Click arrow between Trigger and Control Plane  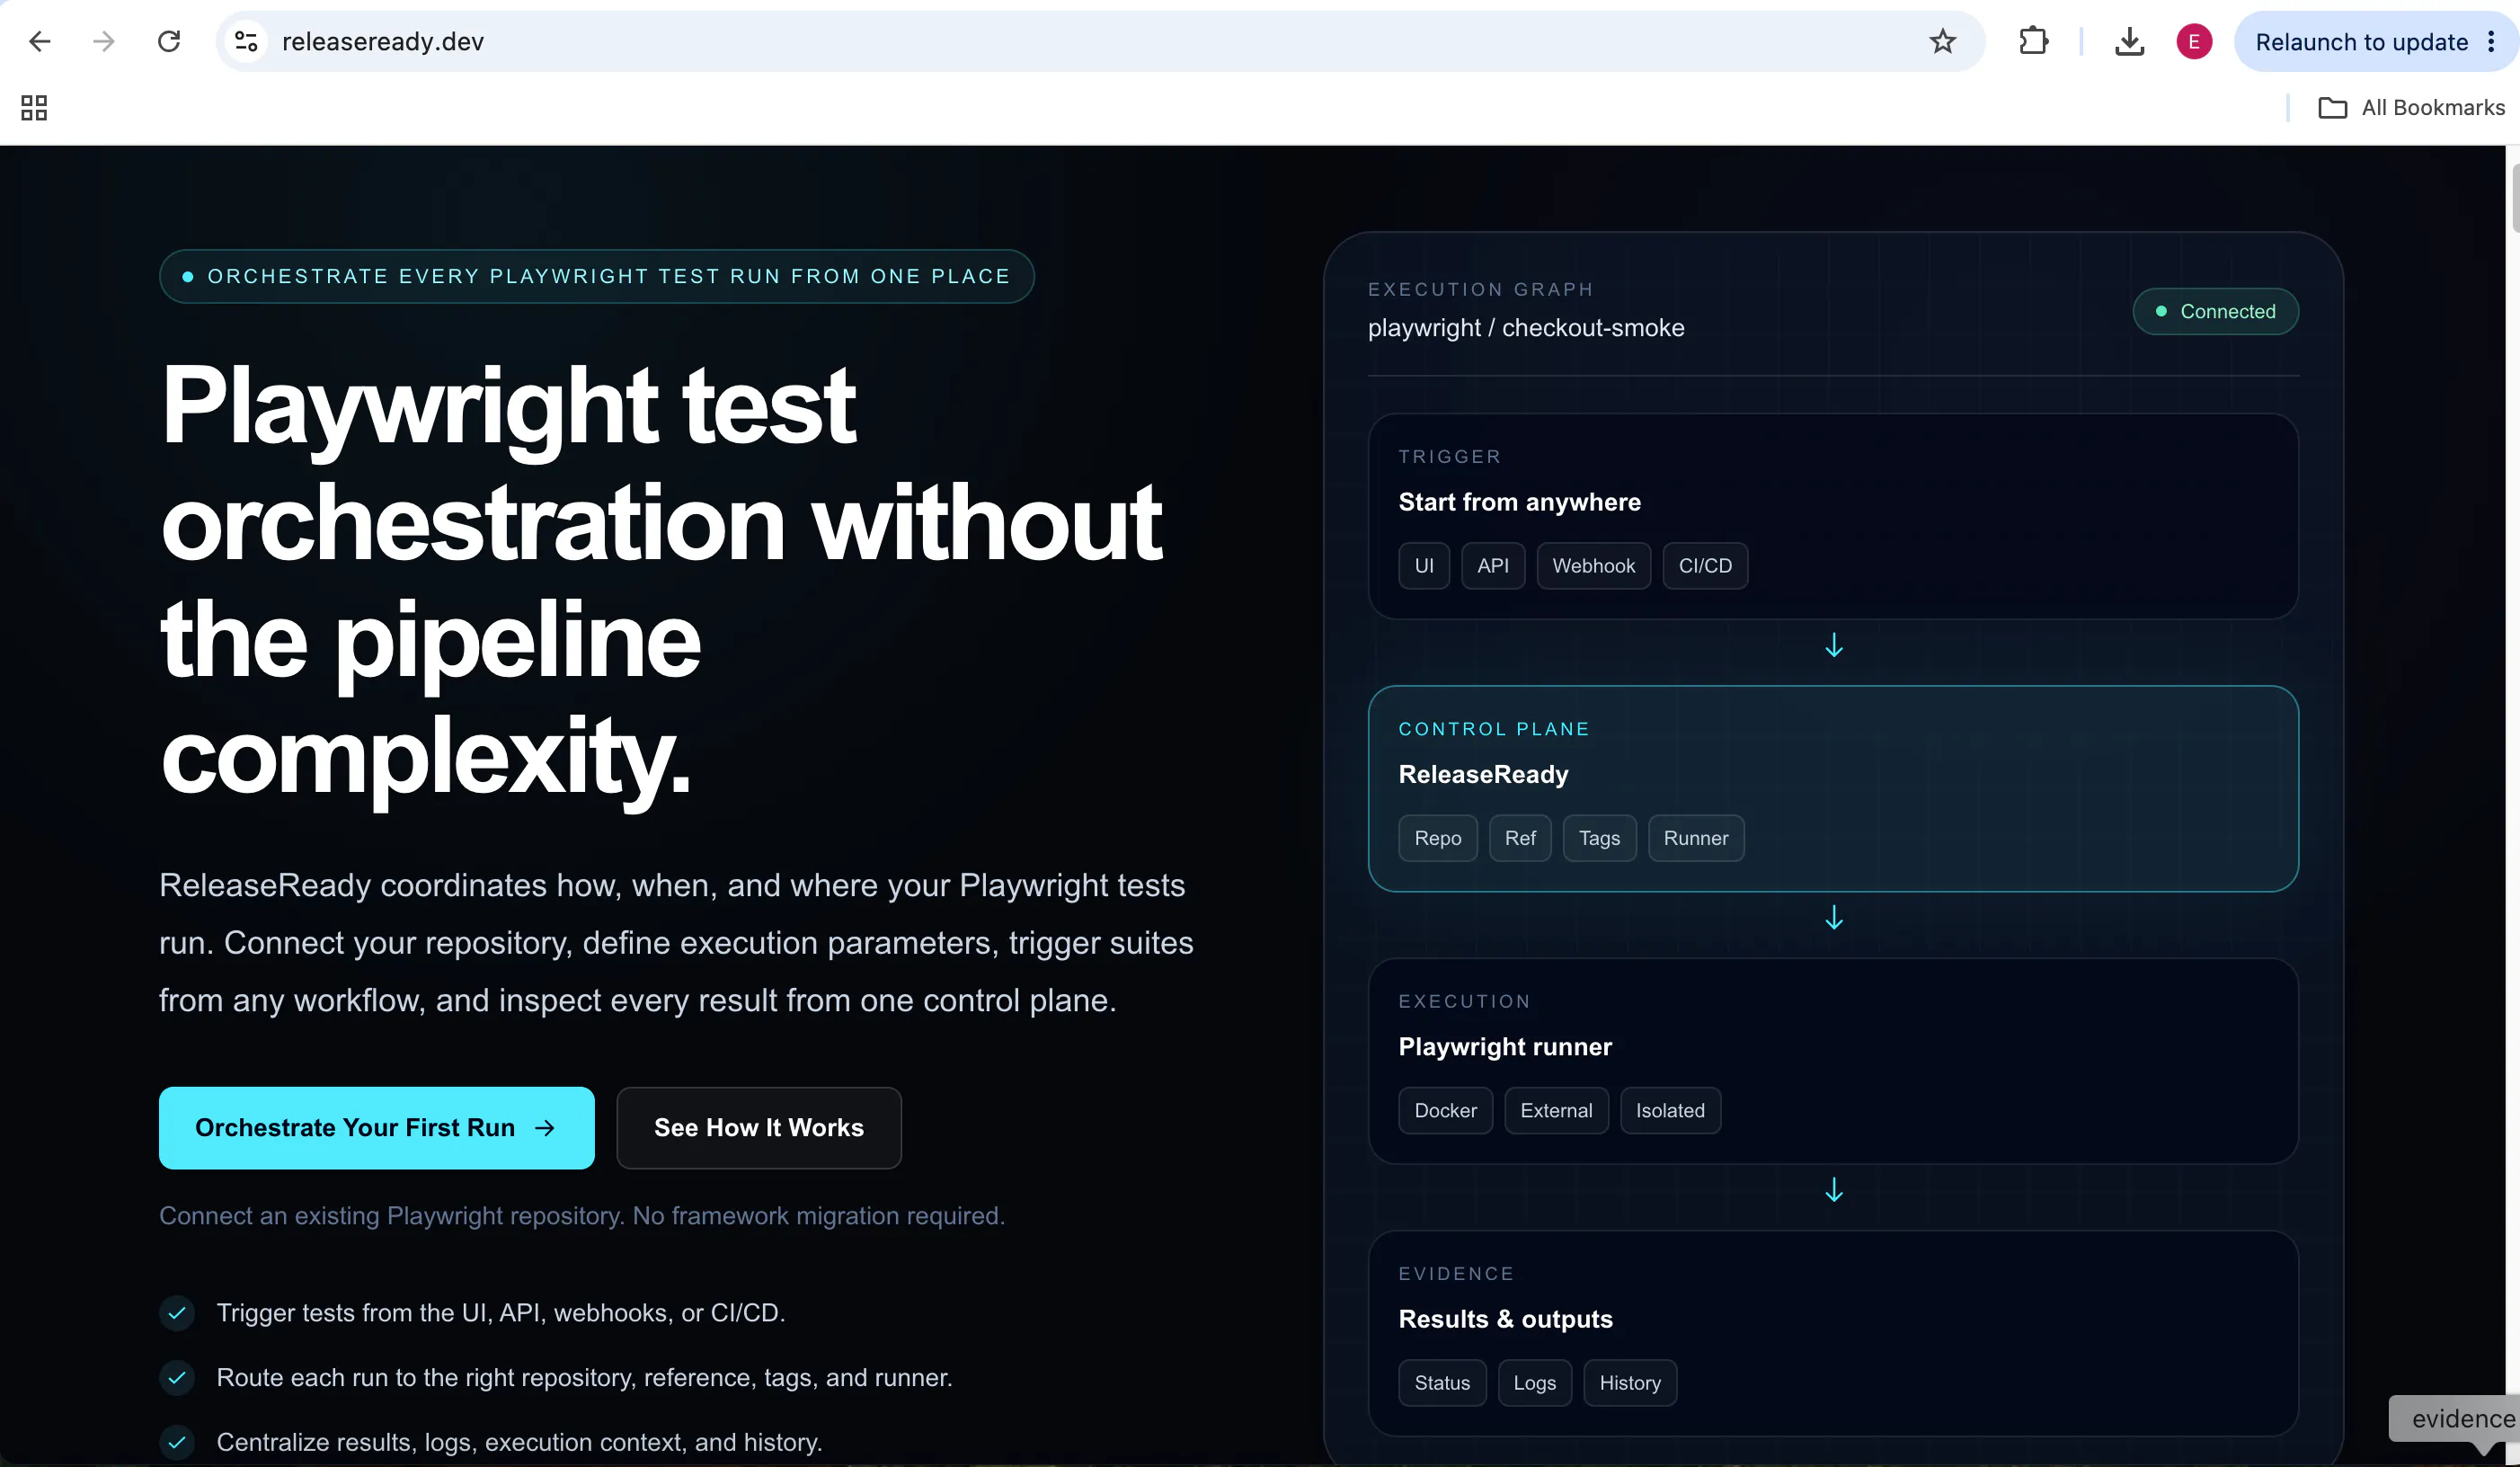click(x=1834, y=645)
